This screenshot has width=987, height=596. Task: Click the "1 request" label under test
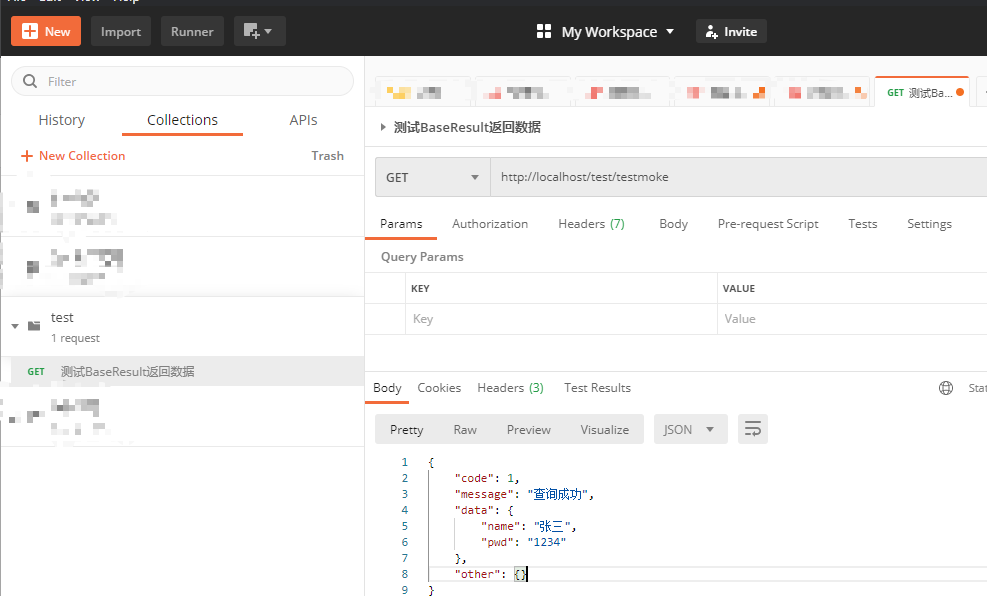point(76,338)
